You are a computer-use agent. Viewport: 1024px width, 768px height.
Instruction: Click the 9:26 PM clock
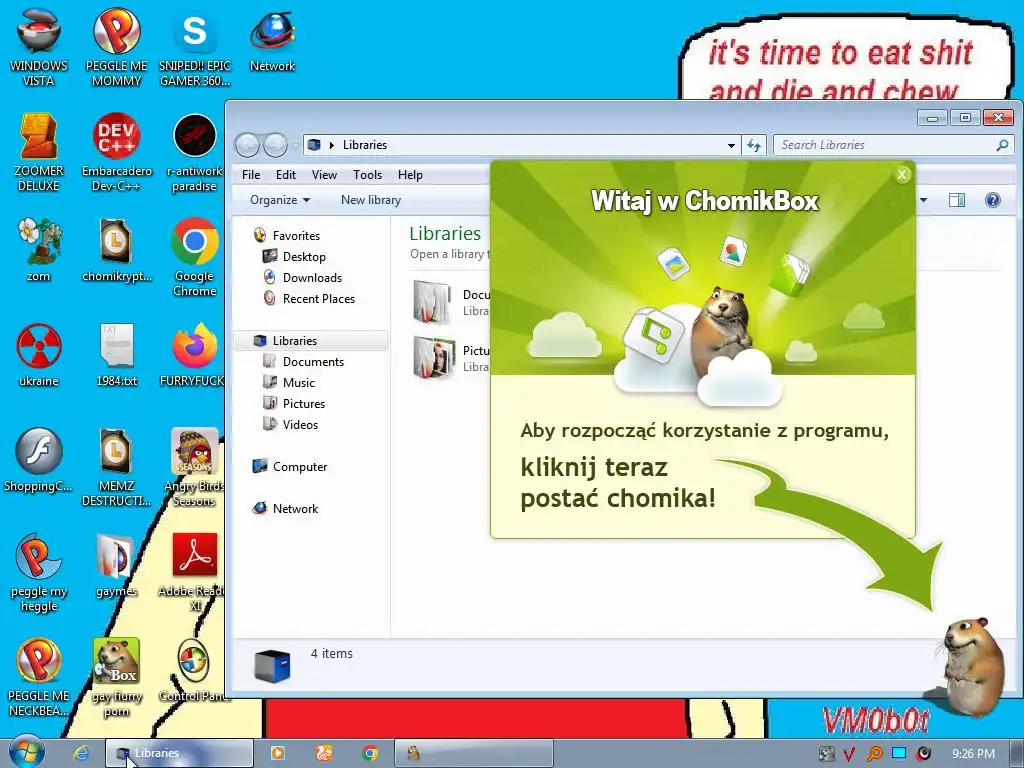tap(973, 754)
